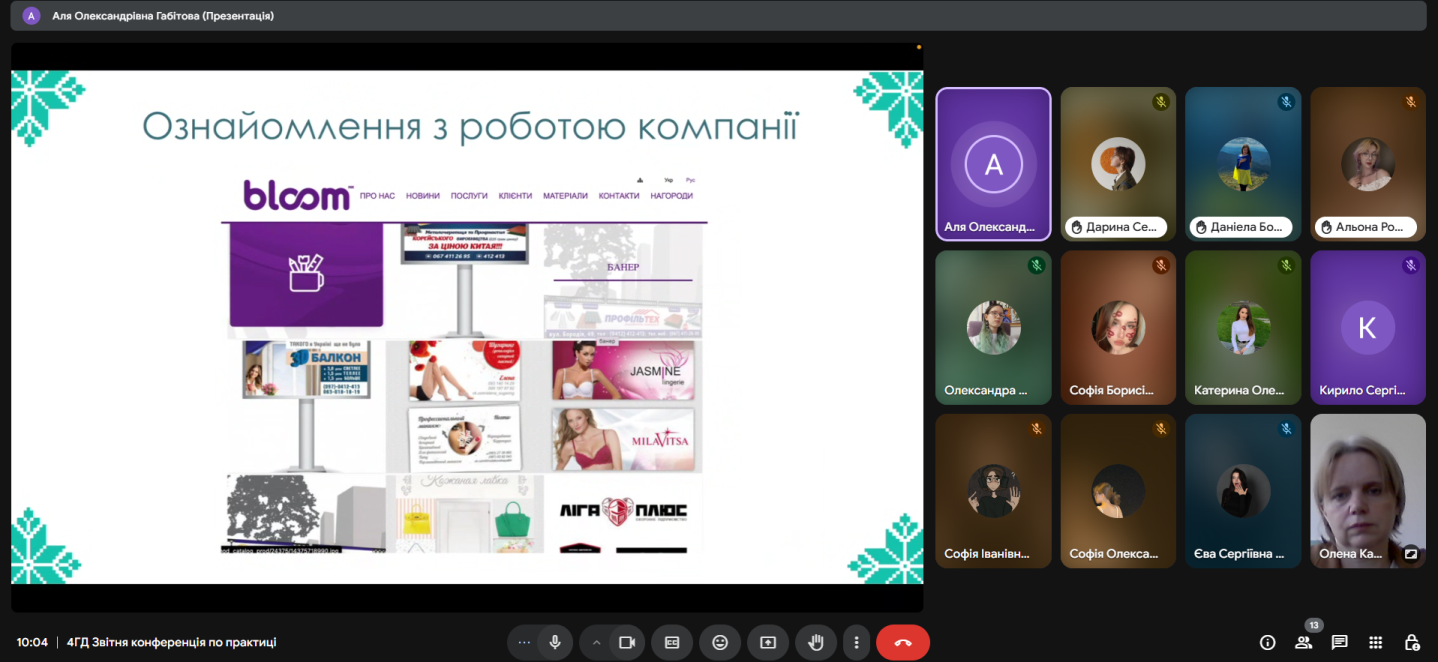Click ПРО НАС menu in presented website
This screenshot has width=1438, height=662.
point(377,196)
